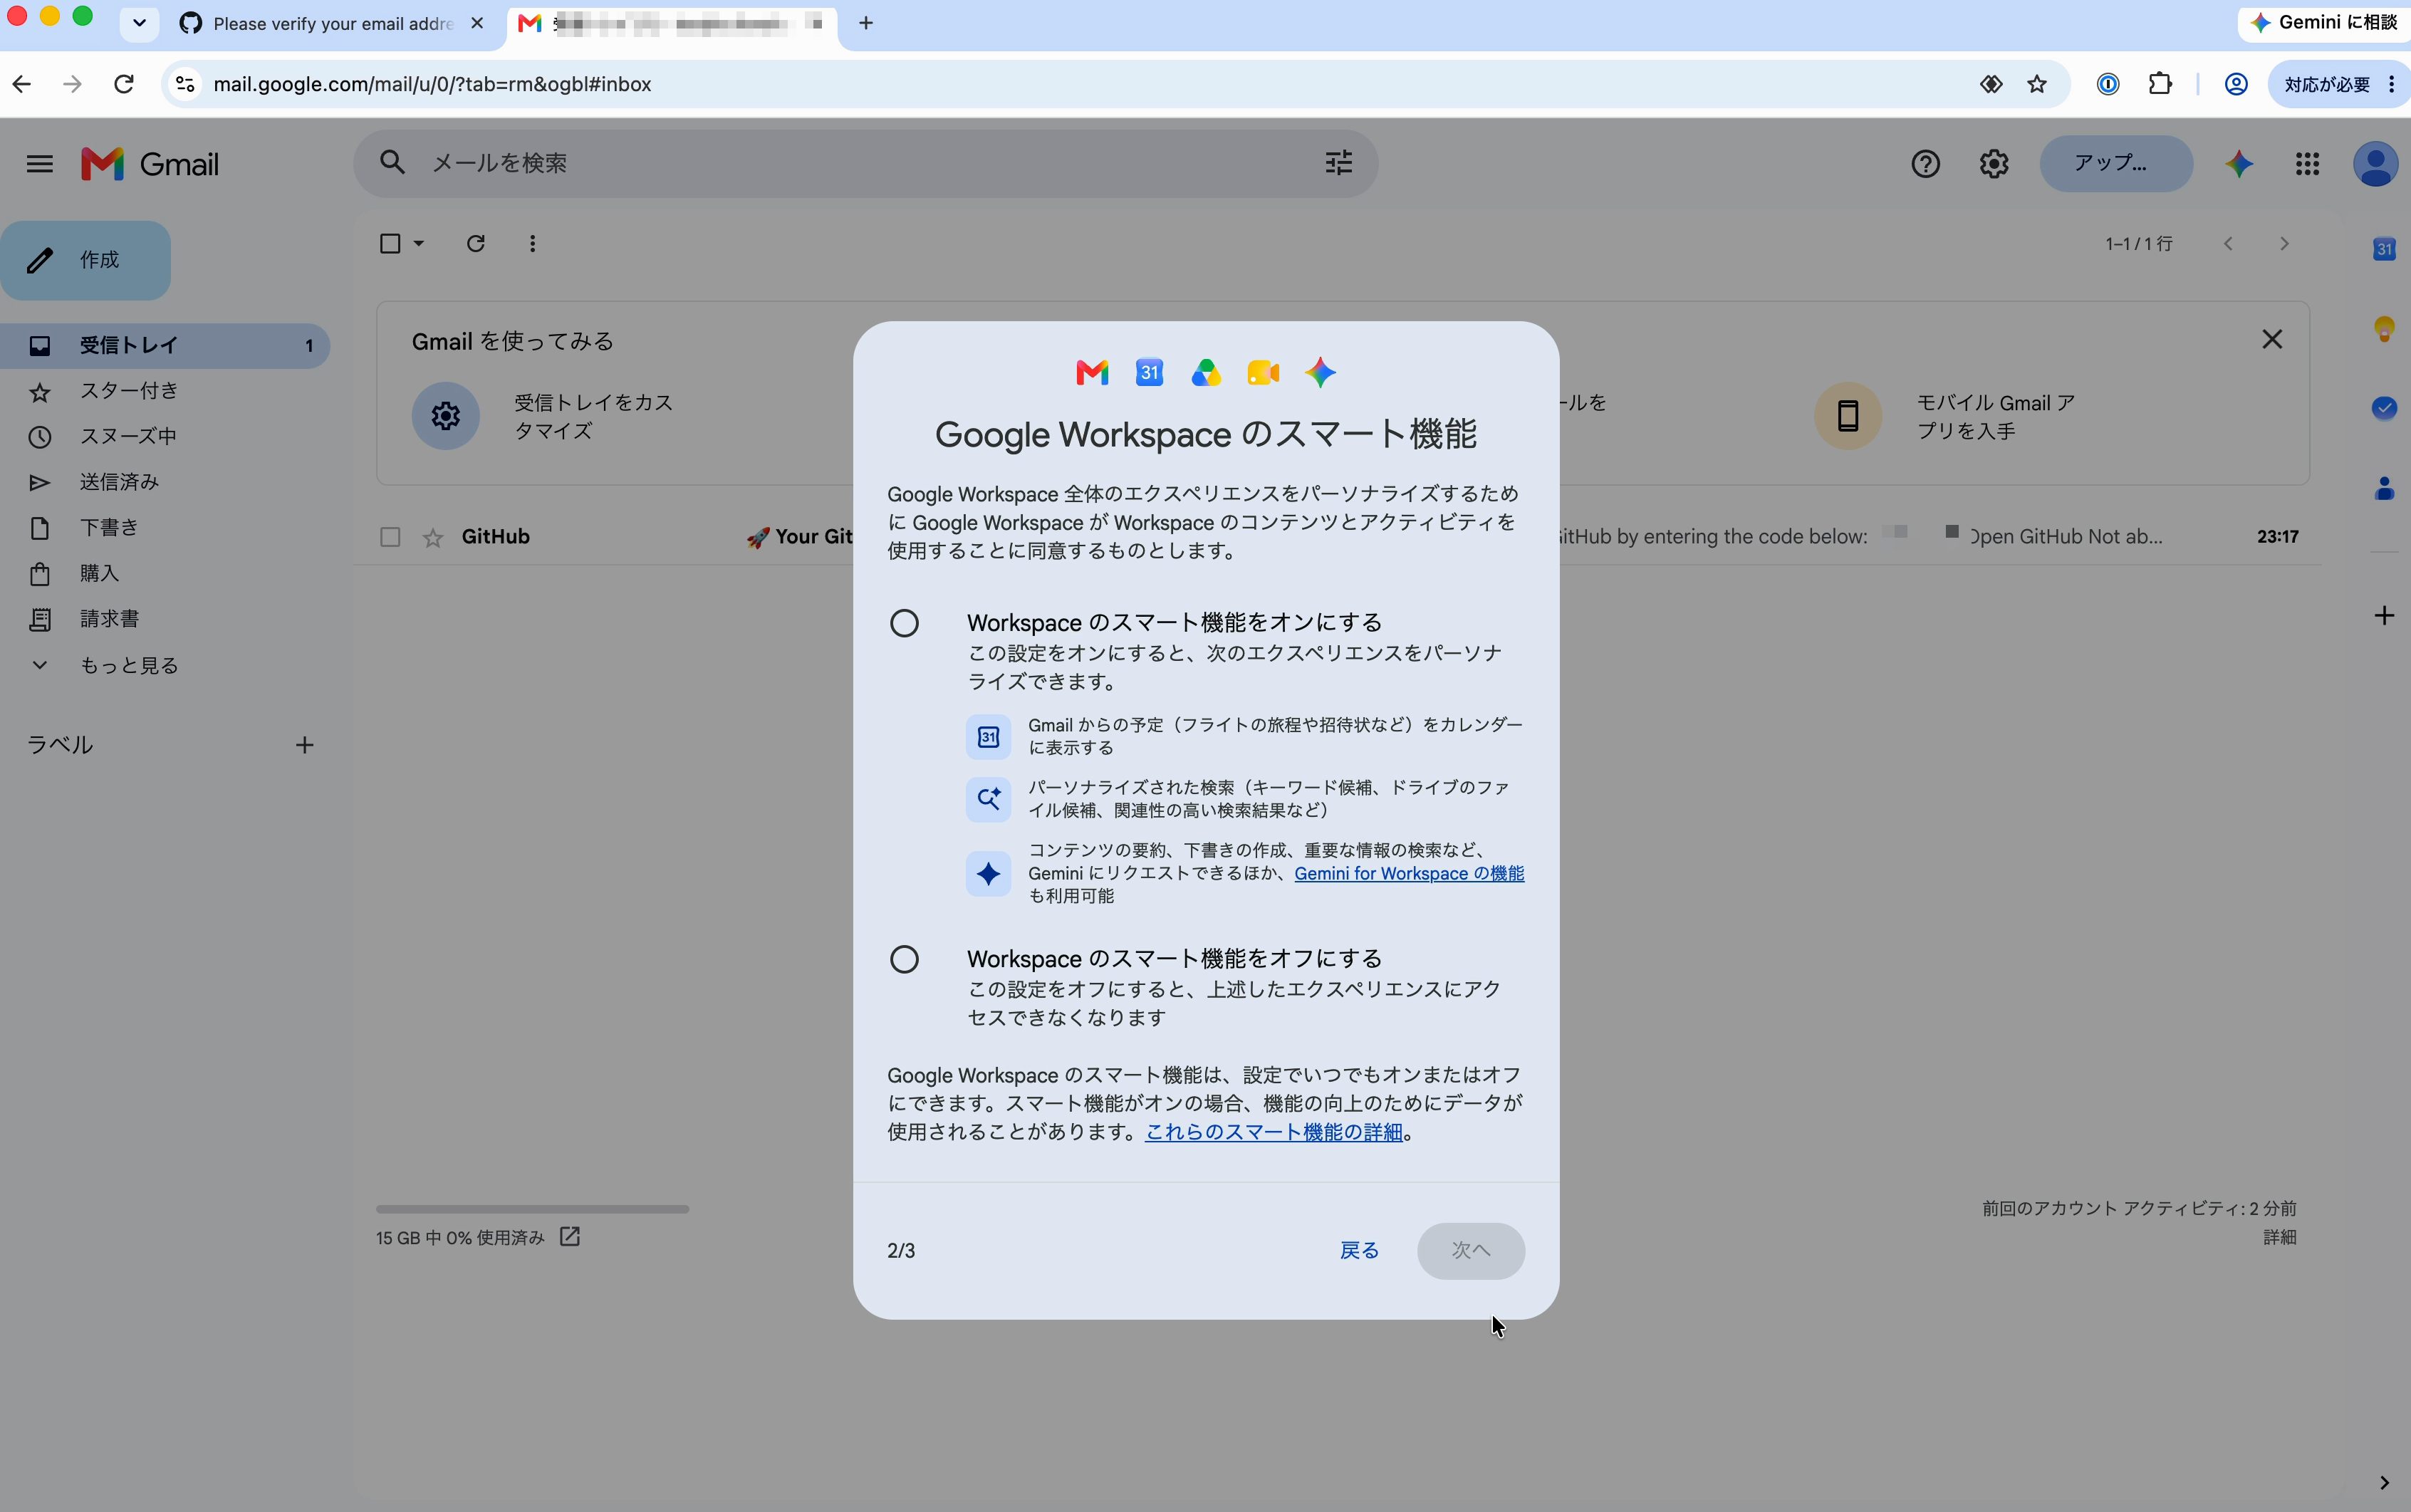Image resolution: width=2411 pixels, height=1512 pixels.
Task: Open the Help question mark icon
Action: (x=1925, y=164)
